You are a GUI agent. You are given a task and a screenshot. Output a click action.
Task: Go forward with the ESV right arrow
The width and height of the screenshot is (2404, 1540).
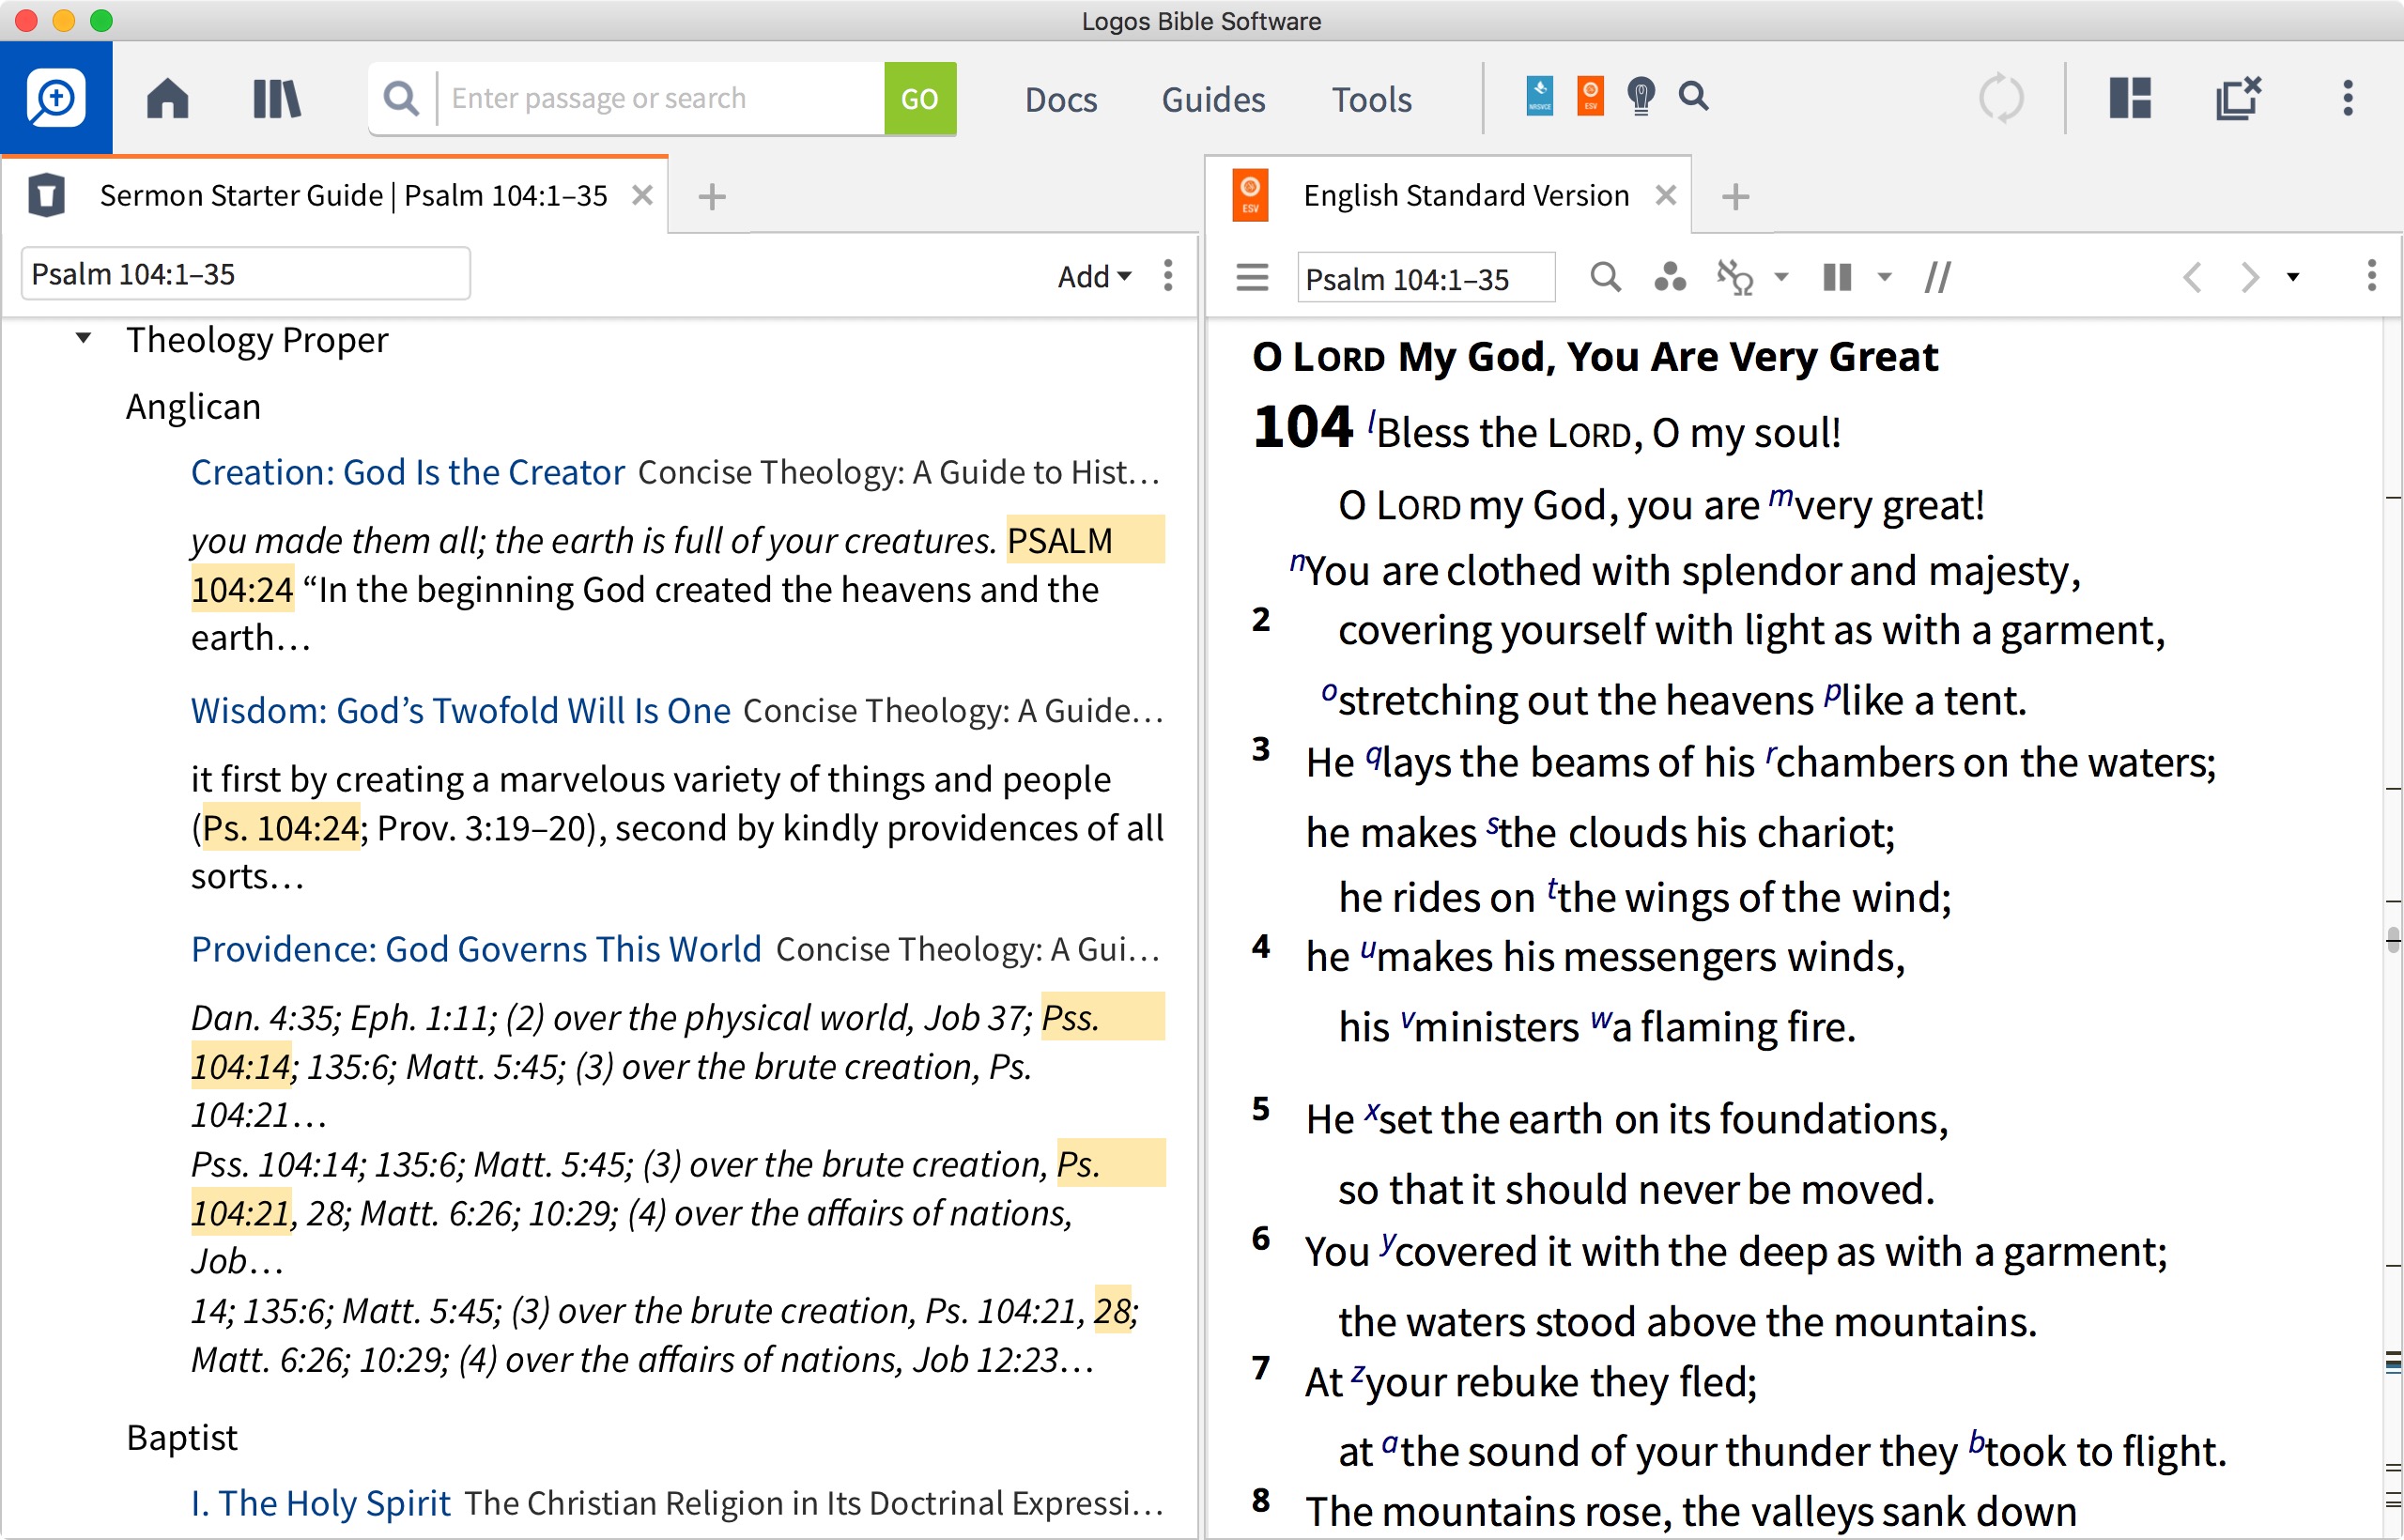click(x=2248, y=277)
